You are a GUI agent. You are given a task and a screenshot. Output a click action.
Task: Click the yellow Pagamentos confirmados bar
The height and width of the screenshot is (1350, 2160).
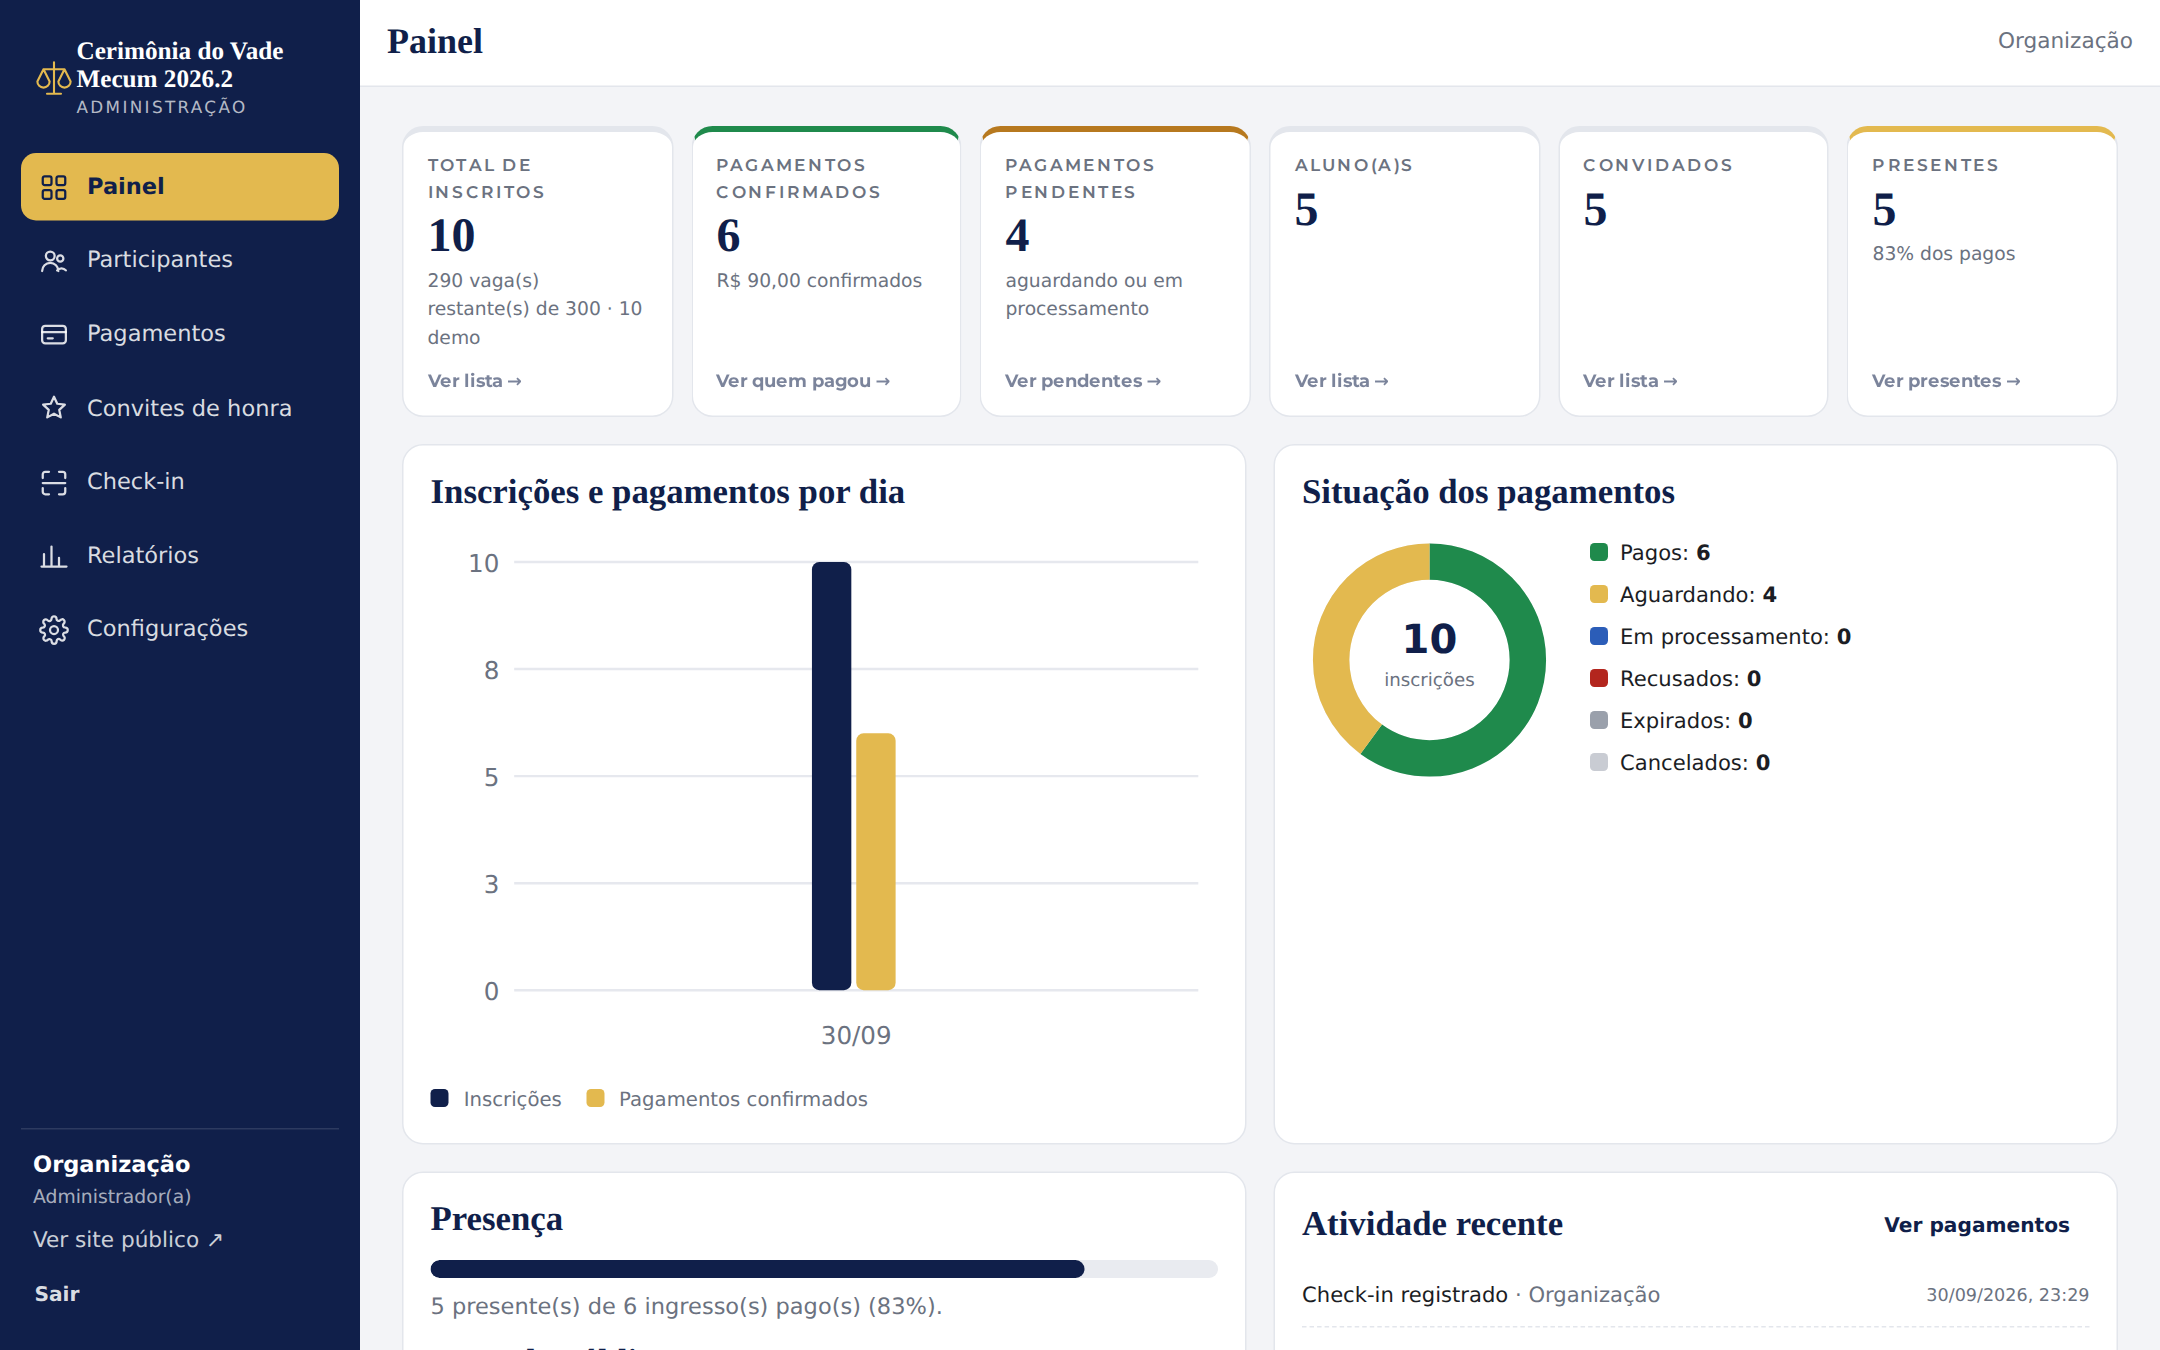tap(876, 862)
